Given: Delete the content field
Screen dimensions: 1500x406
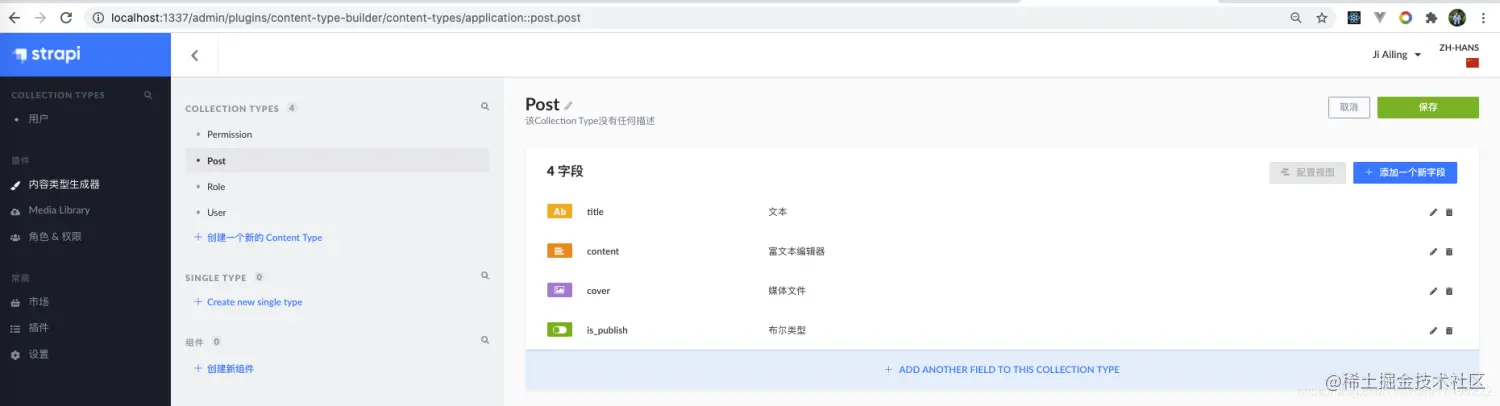Looking at the screenshot, I should (1450, 251).
